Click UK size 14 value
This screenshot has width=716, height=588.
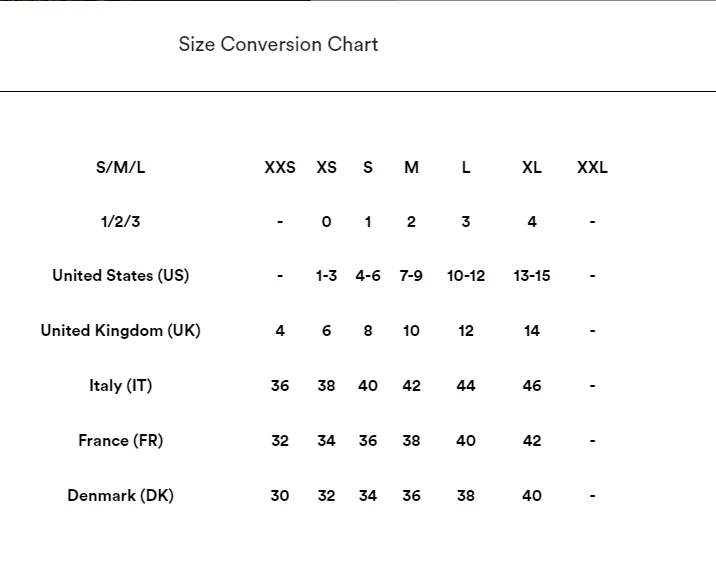tap(532, 331)
